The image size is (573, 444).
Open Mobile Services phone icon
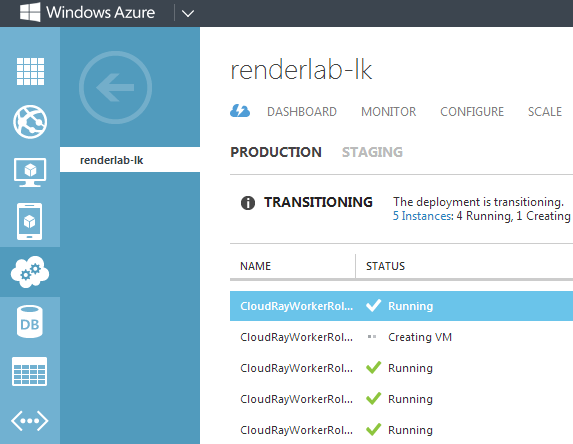tap(30, 221)
